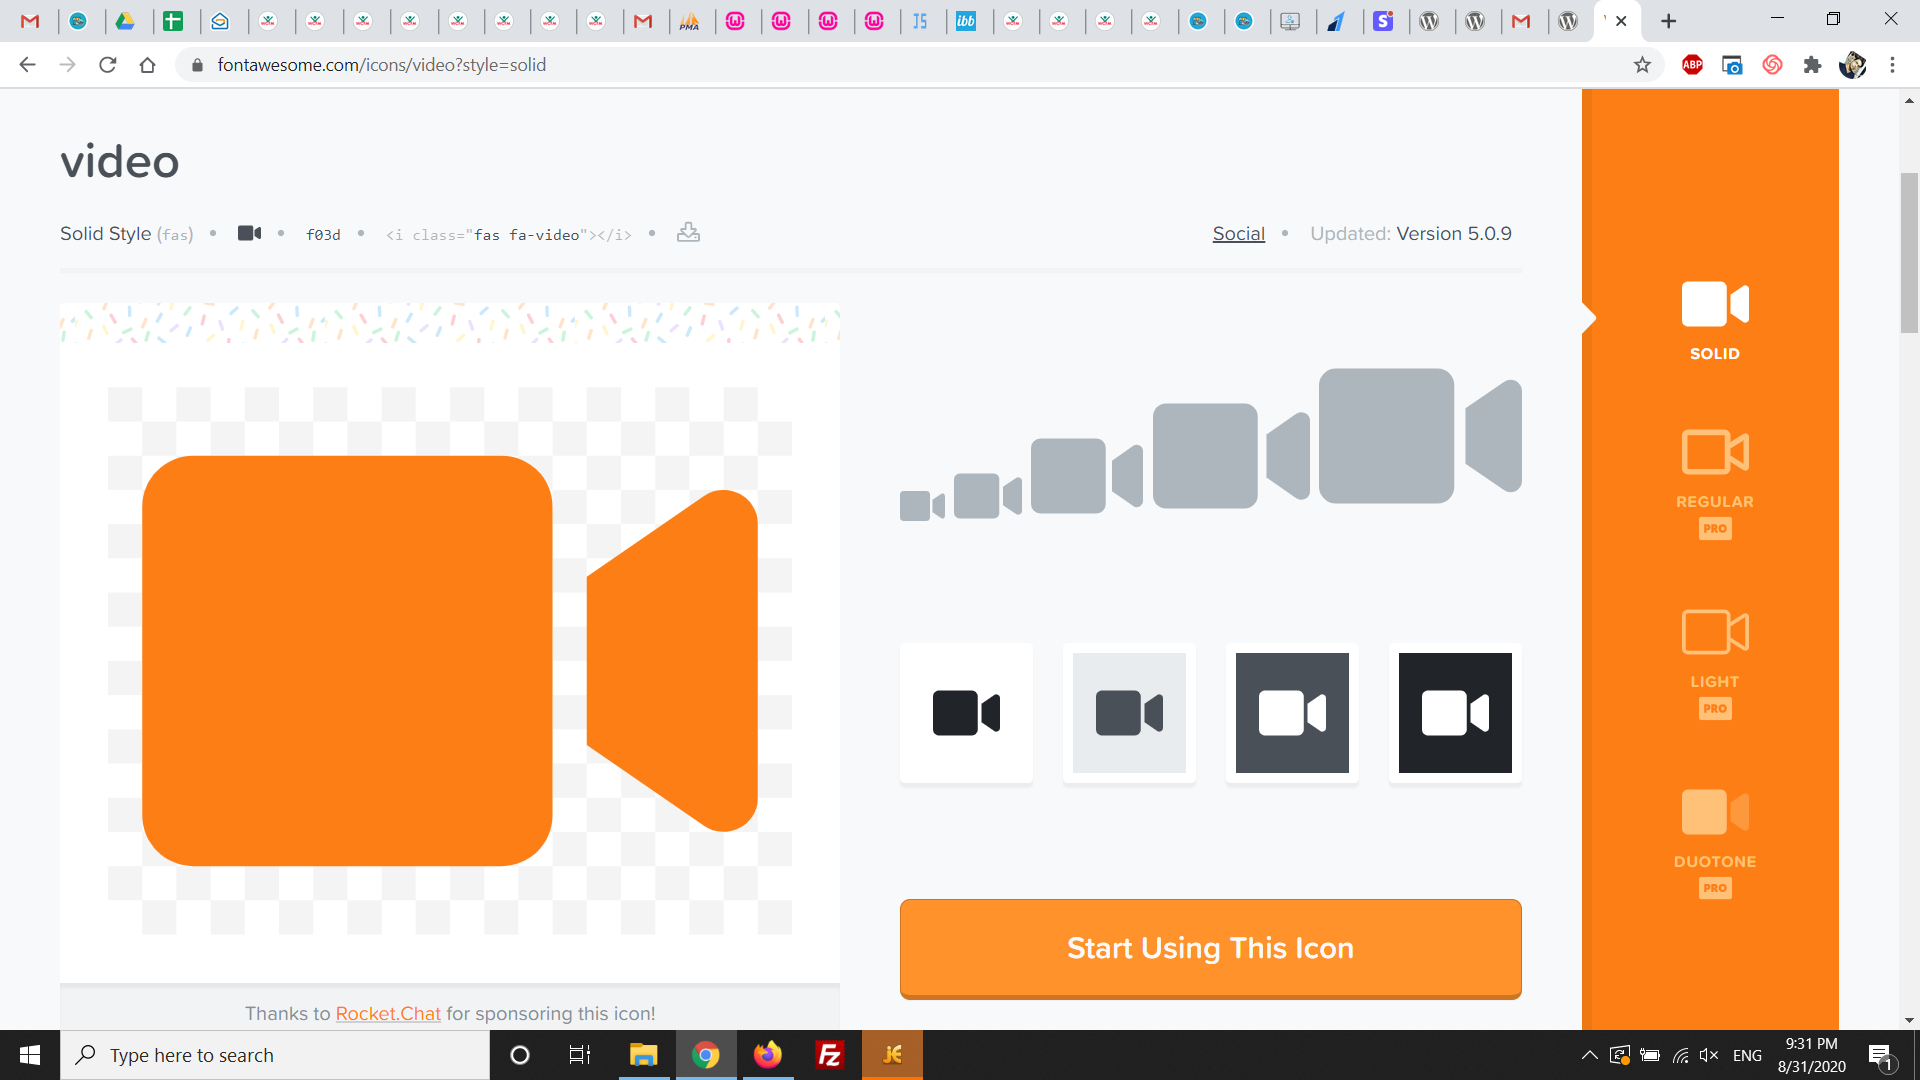Open the red swirl extension icon
Screen dimensions: 1920x1080
(x=1772, y=65)
